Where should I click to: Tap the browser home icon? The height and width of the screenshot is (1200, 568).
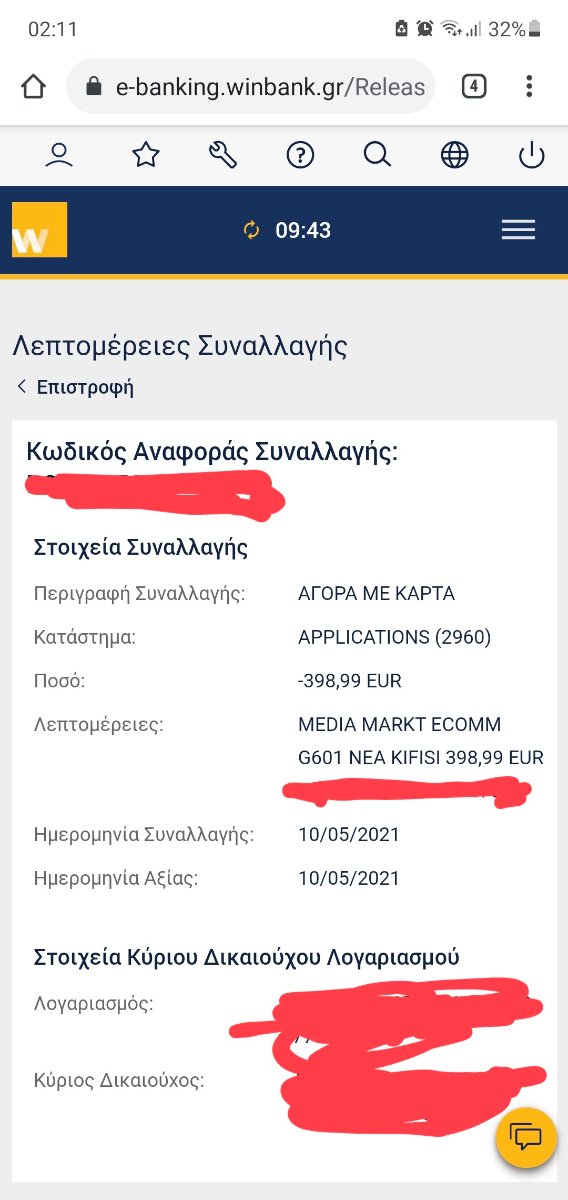click(33, 87)
